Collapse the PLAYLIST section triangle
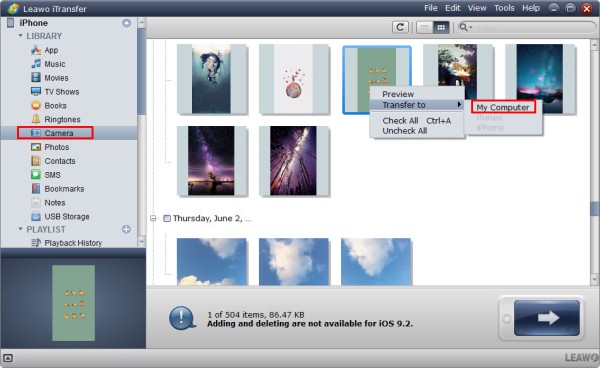 click(x=20, y=229)
